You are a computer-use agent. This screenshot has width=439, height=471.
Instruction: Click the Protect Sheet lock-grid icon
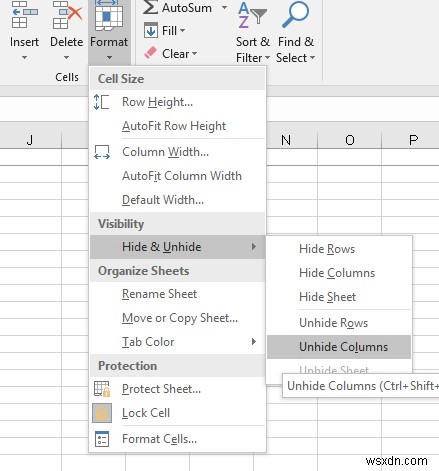point(102,389)
